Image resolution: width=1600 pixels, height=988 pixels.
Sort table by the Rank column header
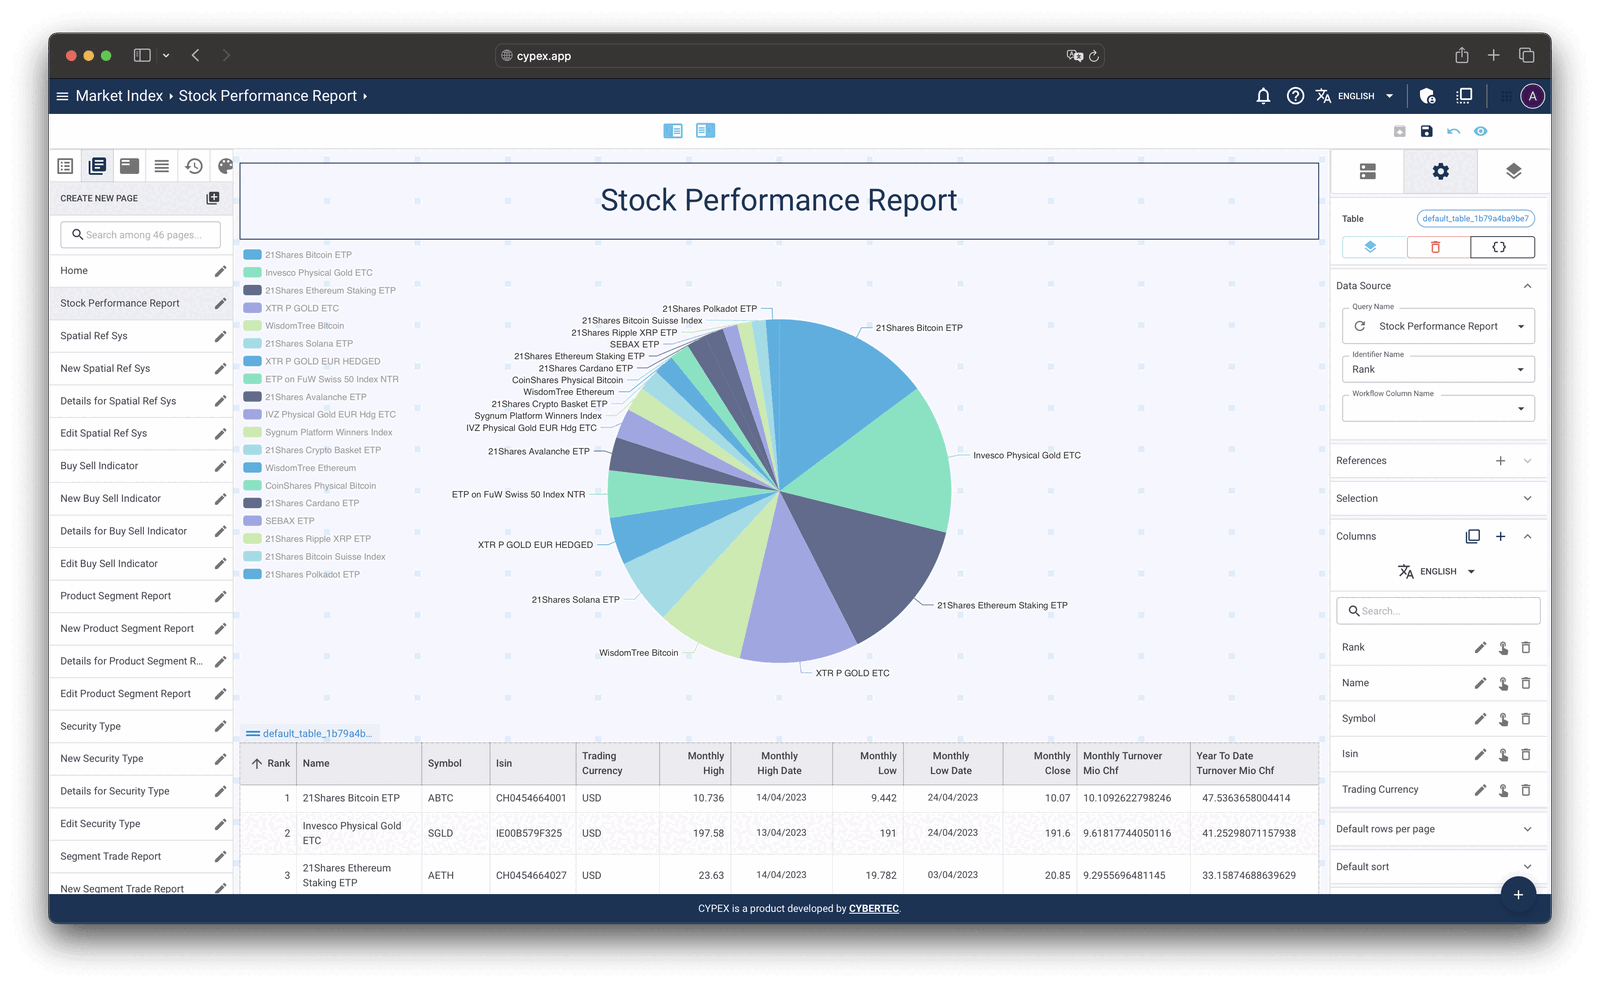point(270,764)
